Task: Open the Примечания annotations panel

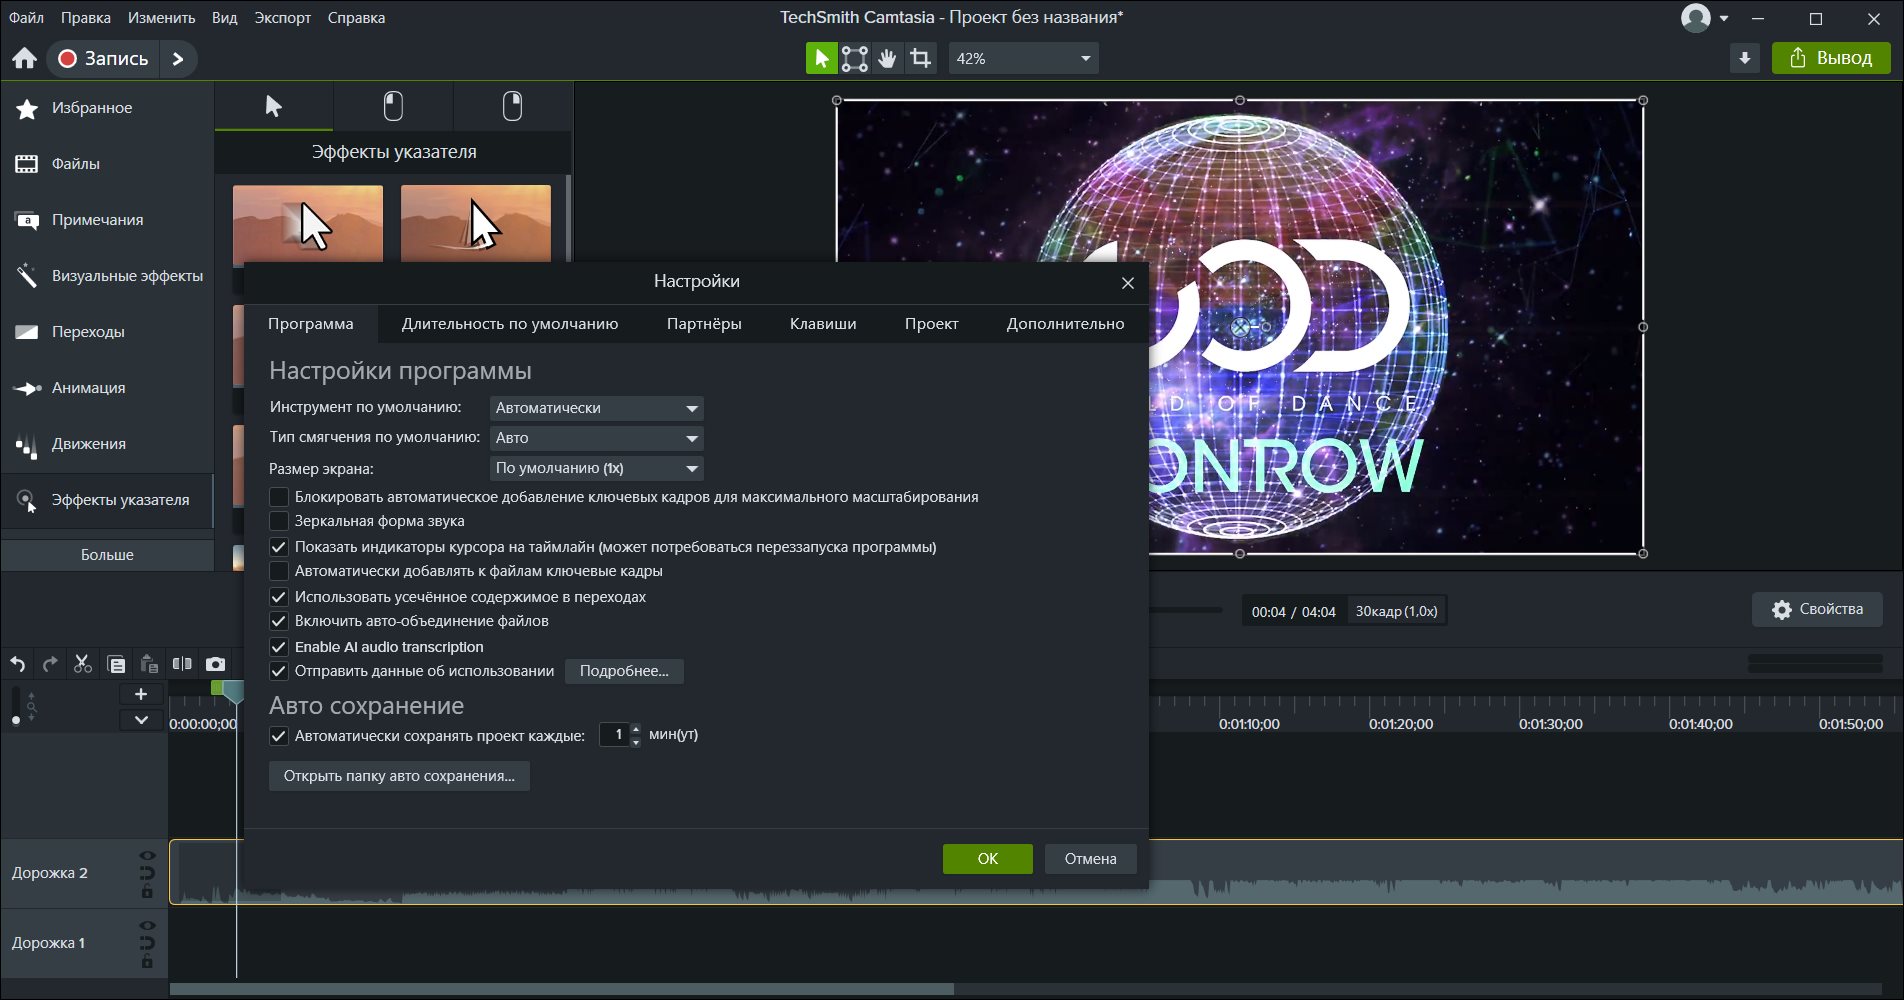Action: pyautogui.click(x=107, y=220)
